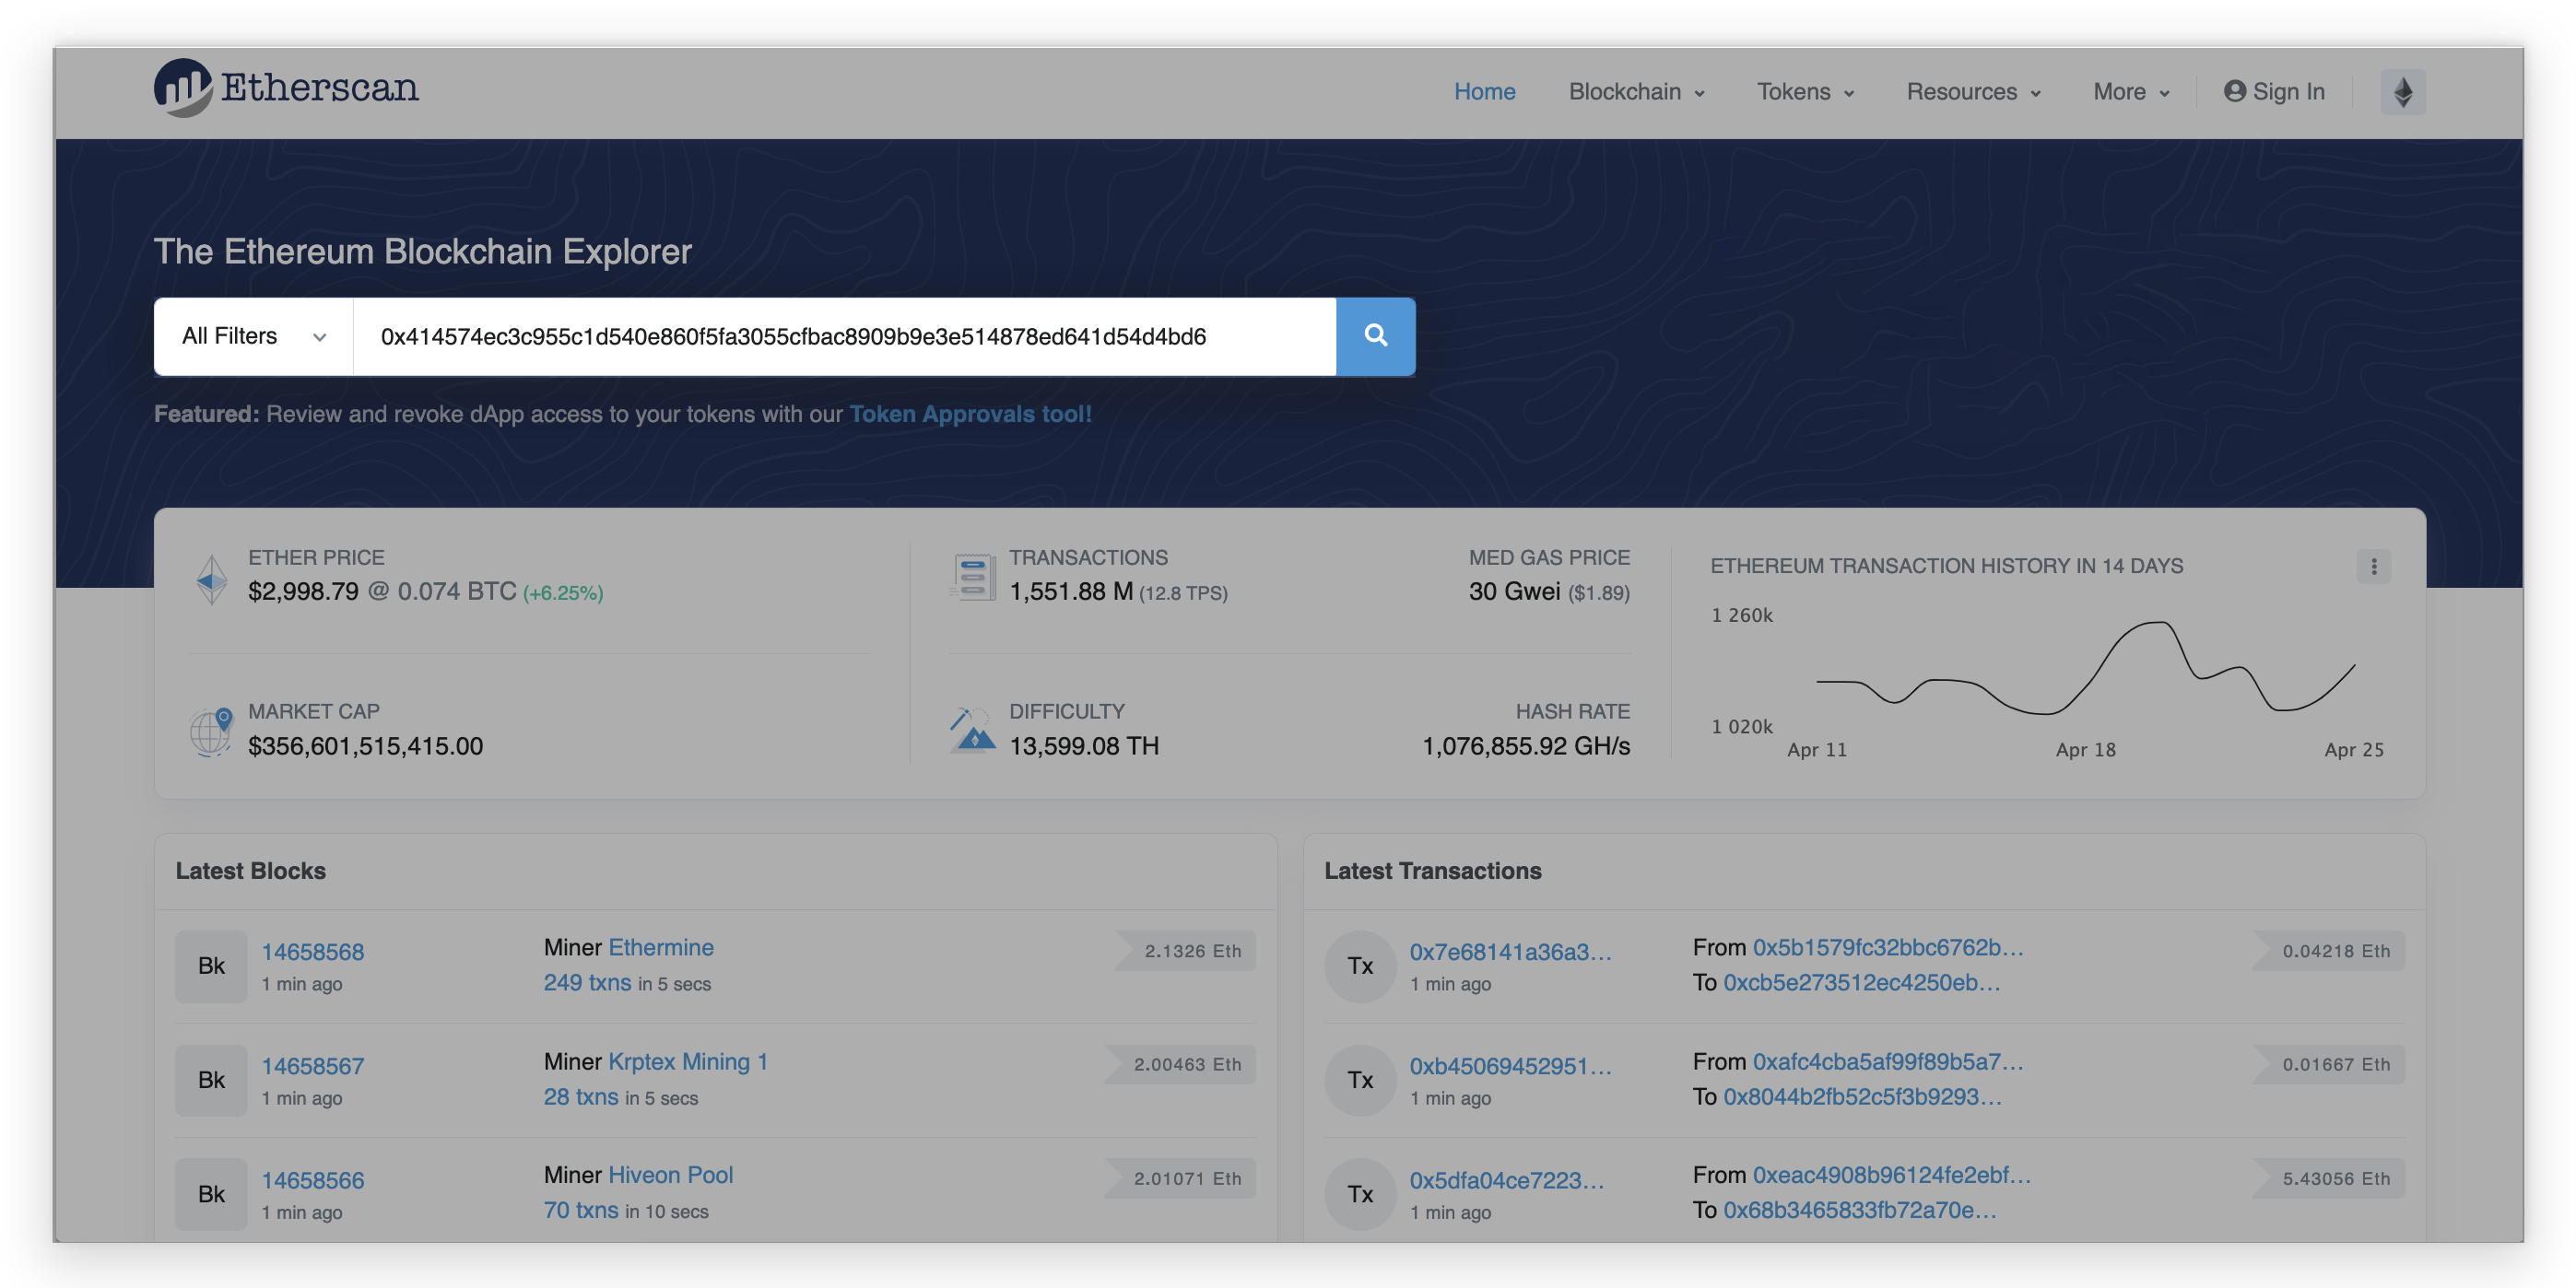Open sender address 0x5b1579fc32bbc6762b…
The image size is (2576, 1288).
(x=1888, y=947)
